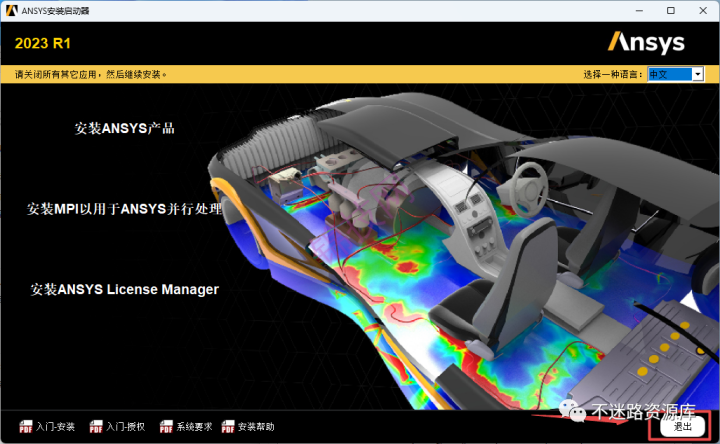Screen dimensions: 720x444
Task: Open the 安装帮助 text link
Action: click(256, 427)
